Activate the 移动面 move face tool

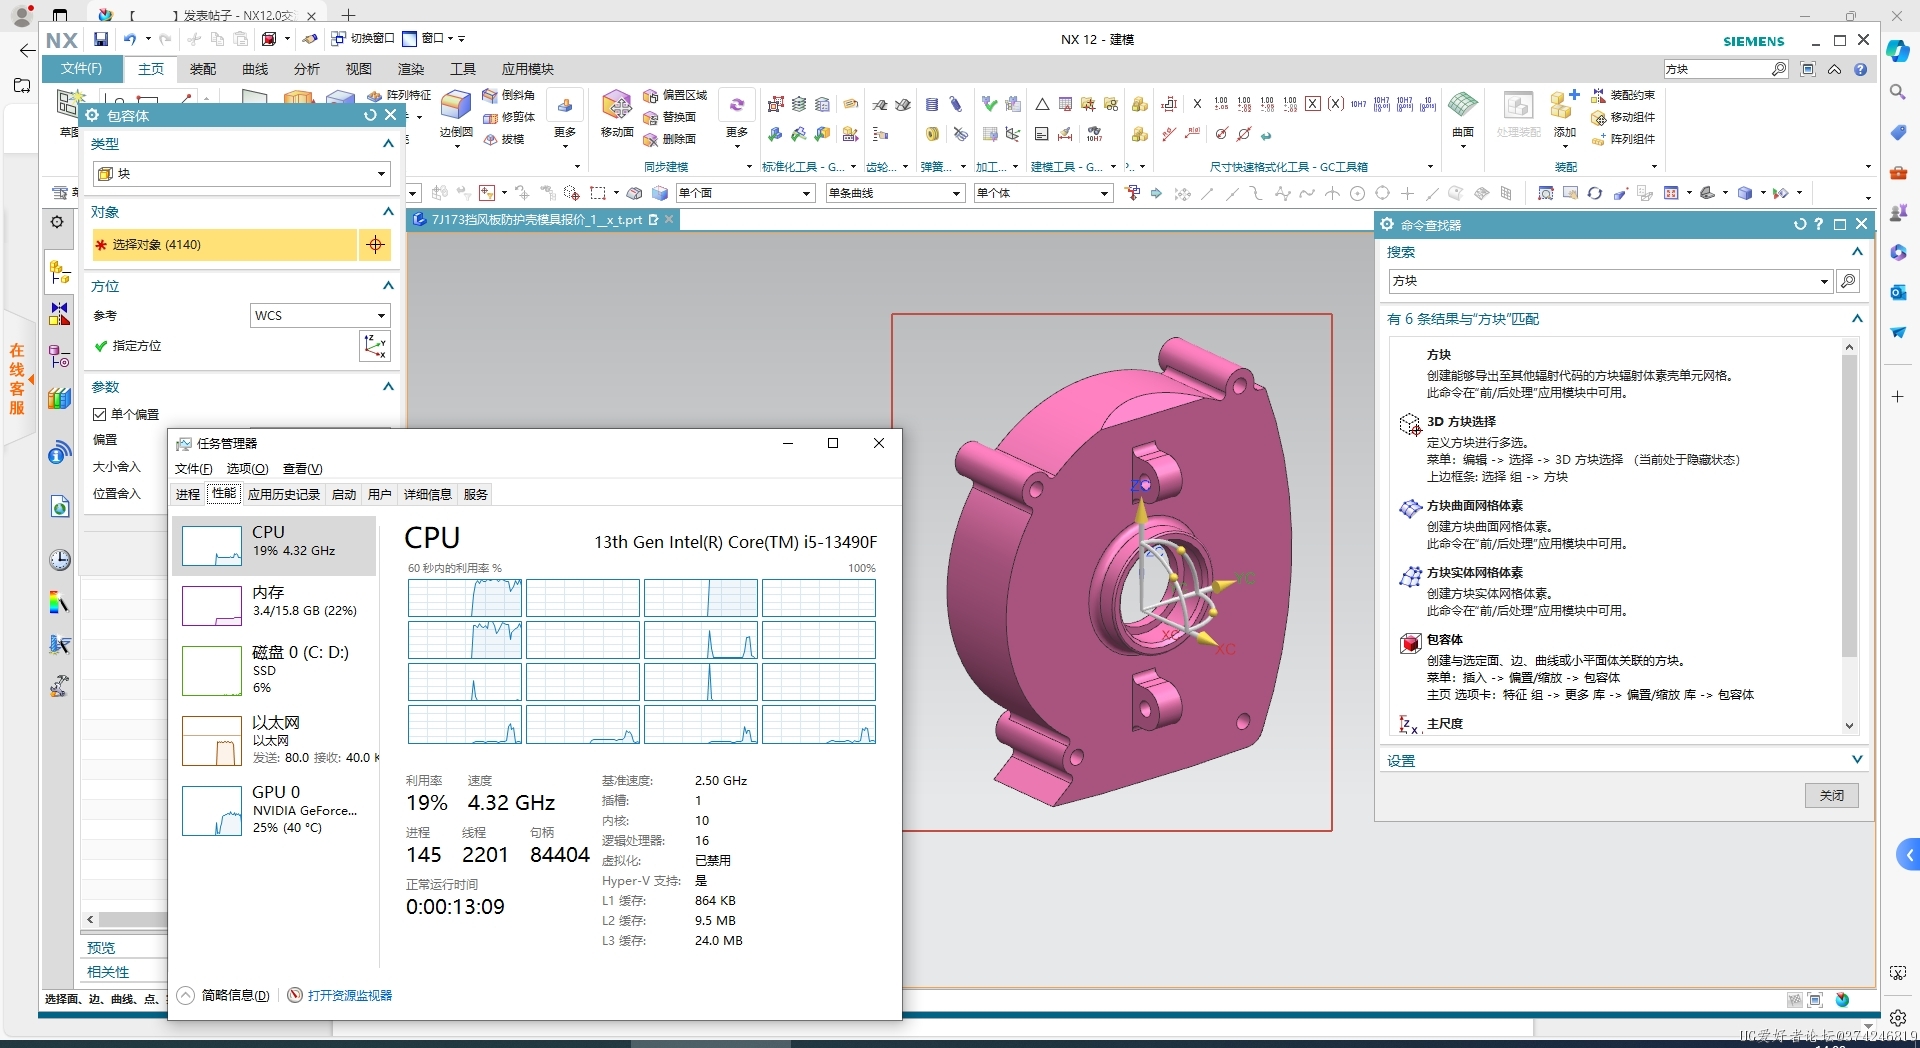[x=617, y=114]
